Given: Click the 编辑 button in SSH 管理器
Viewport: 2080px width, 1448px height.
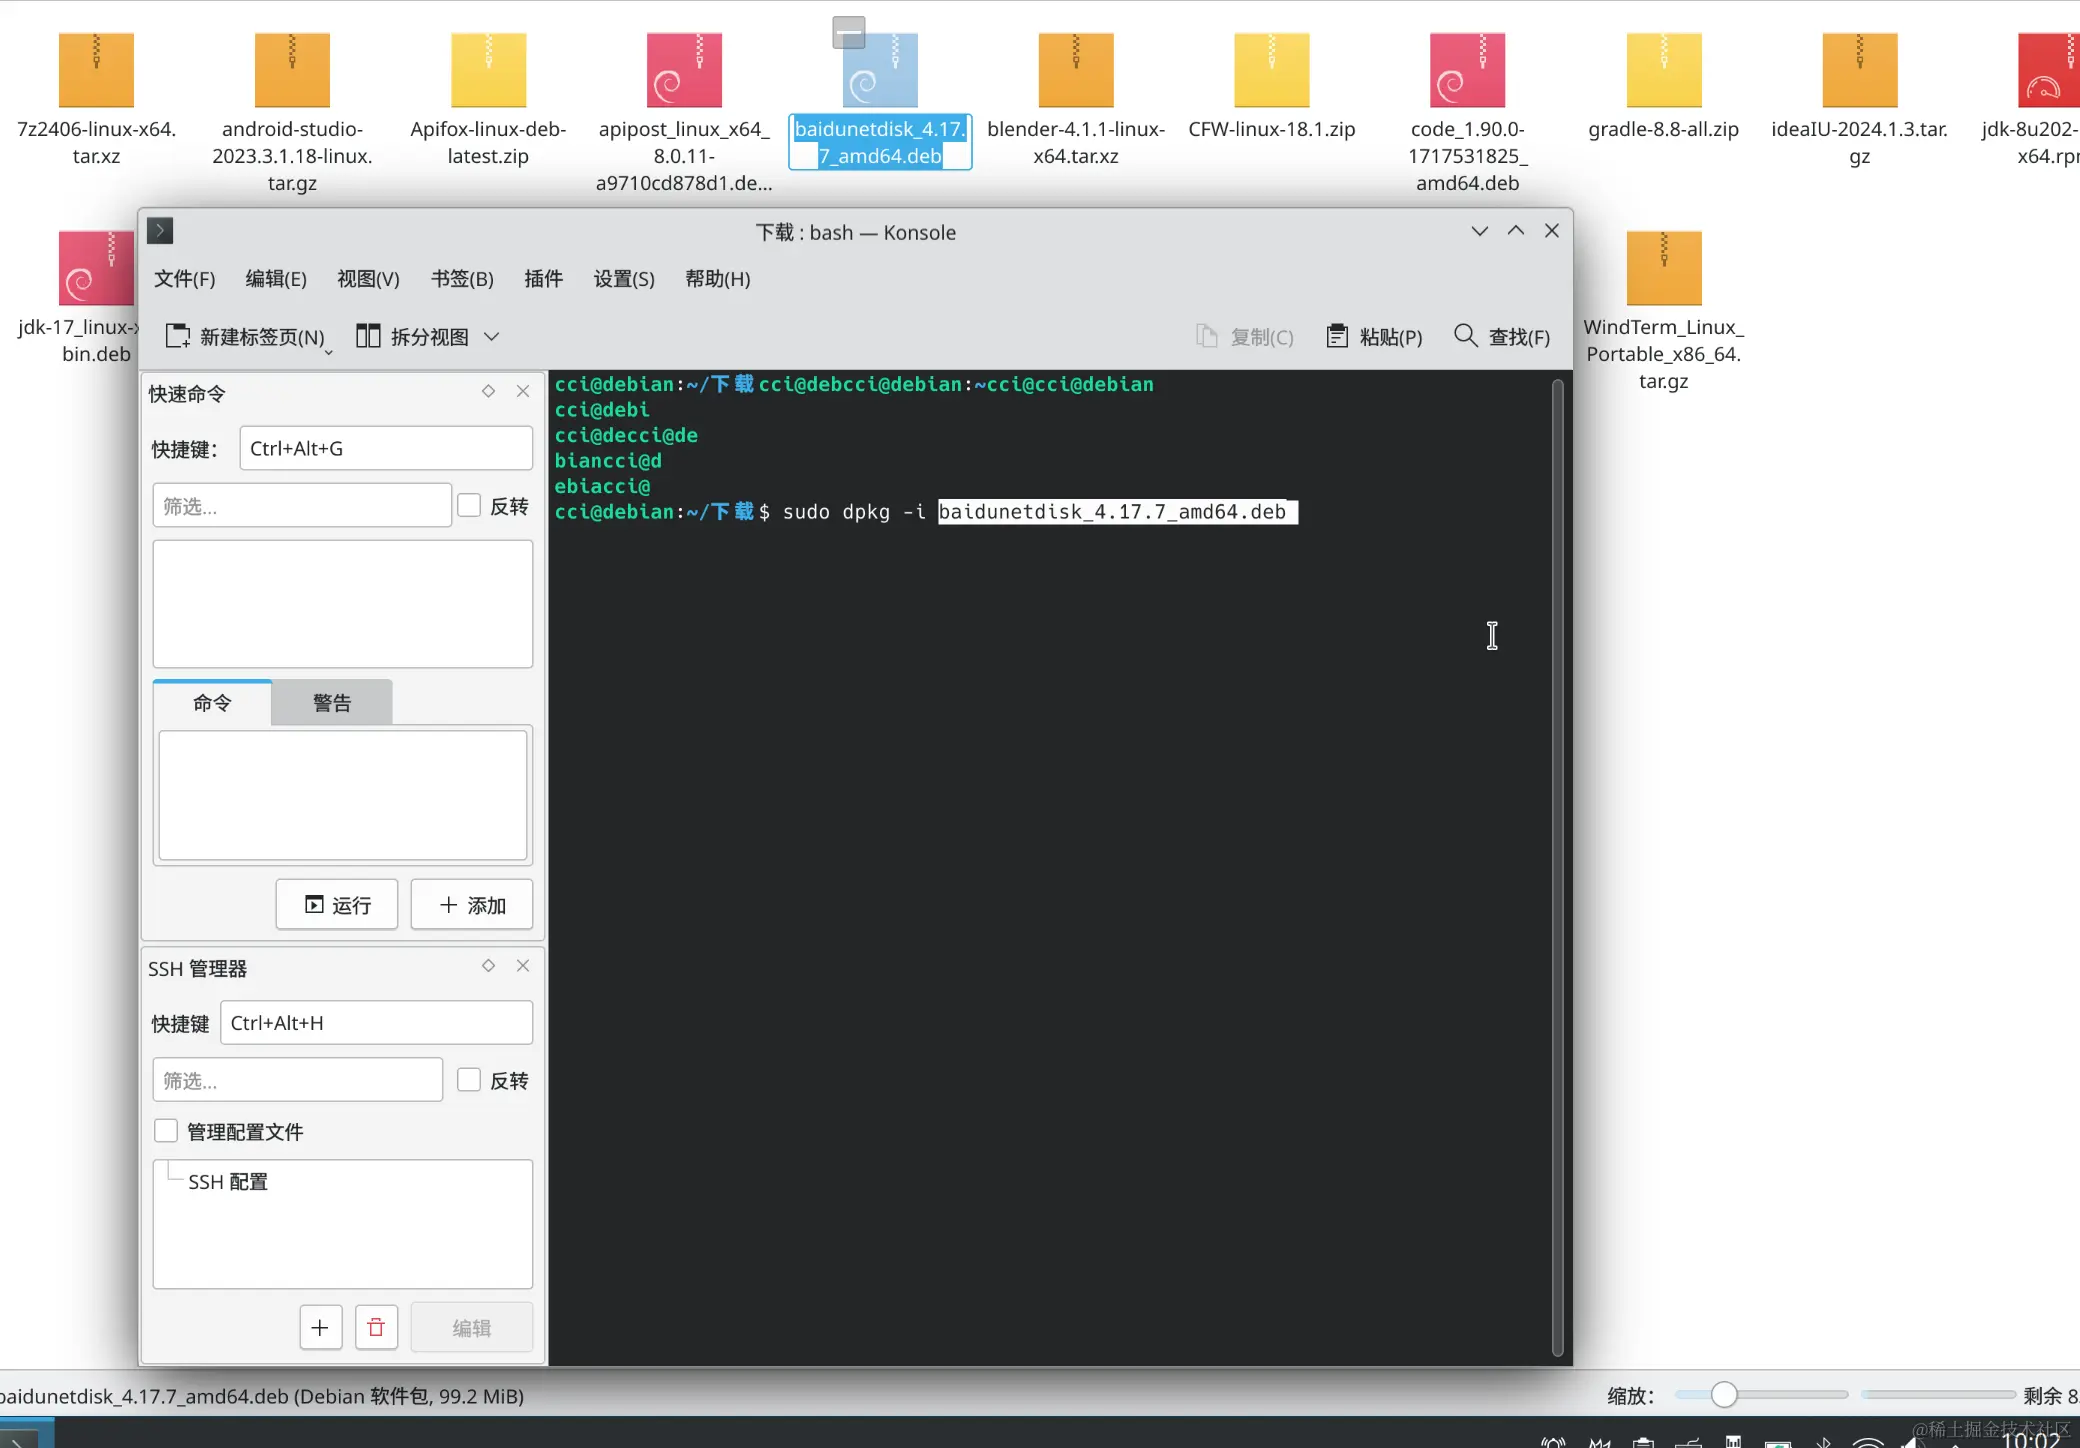Looking at the screenshot, I should 472,1328.
